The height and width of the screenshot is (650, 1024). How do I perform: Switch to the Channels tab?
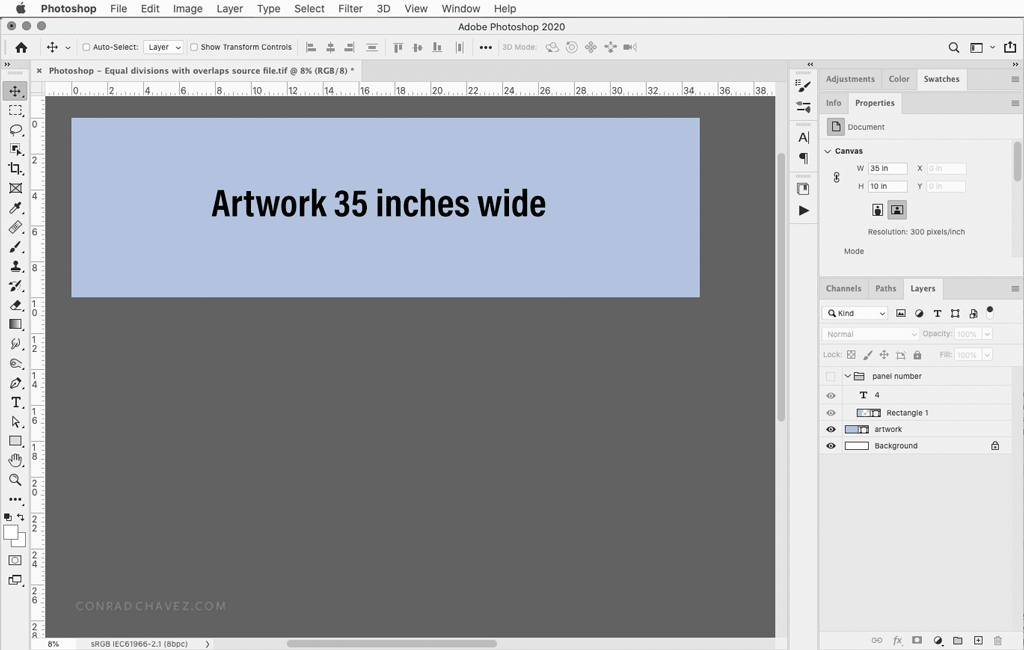(x=843, y=288)
